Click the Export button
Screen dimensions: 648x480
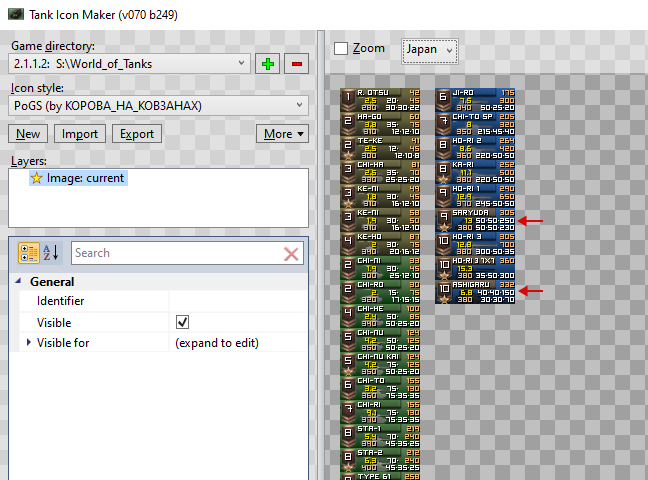point(137,134)
